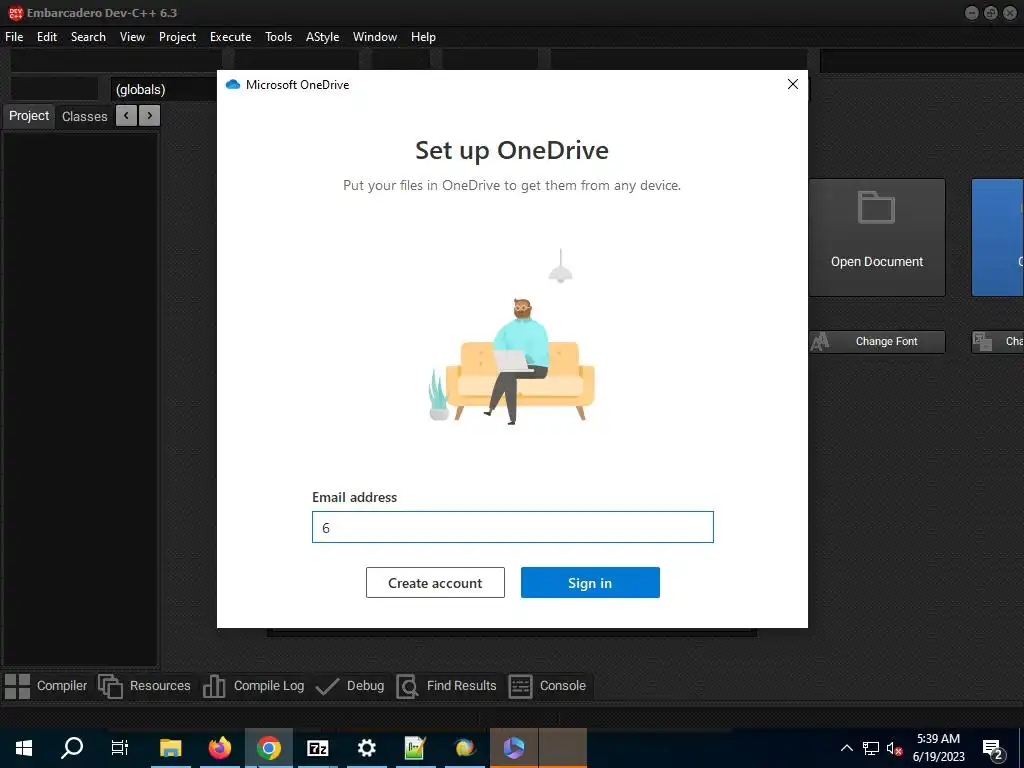Open the Resources tab

144,686
